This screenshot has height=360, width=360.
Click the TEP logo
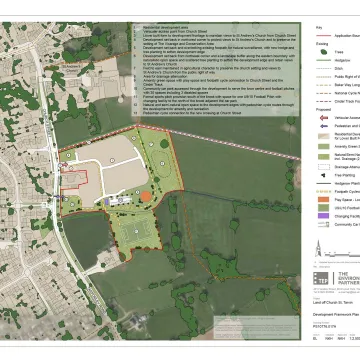coord(320,278)
